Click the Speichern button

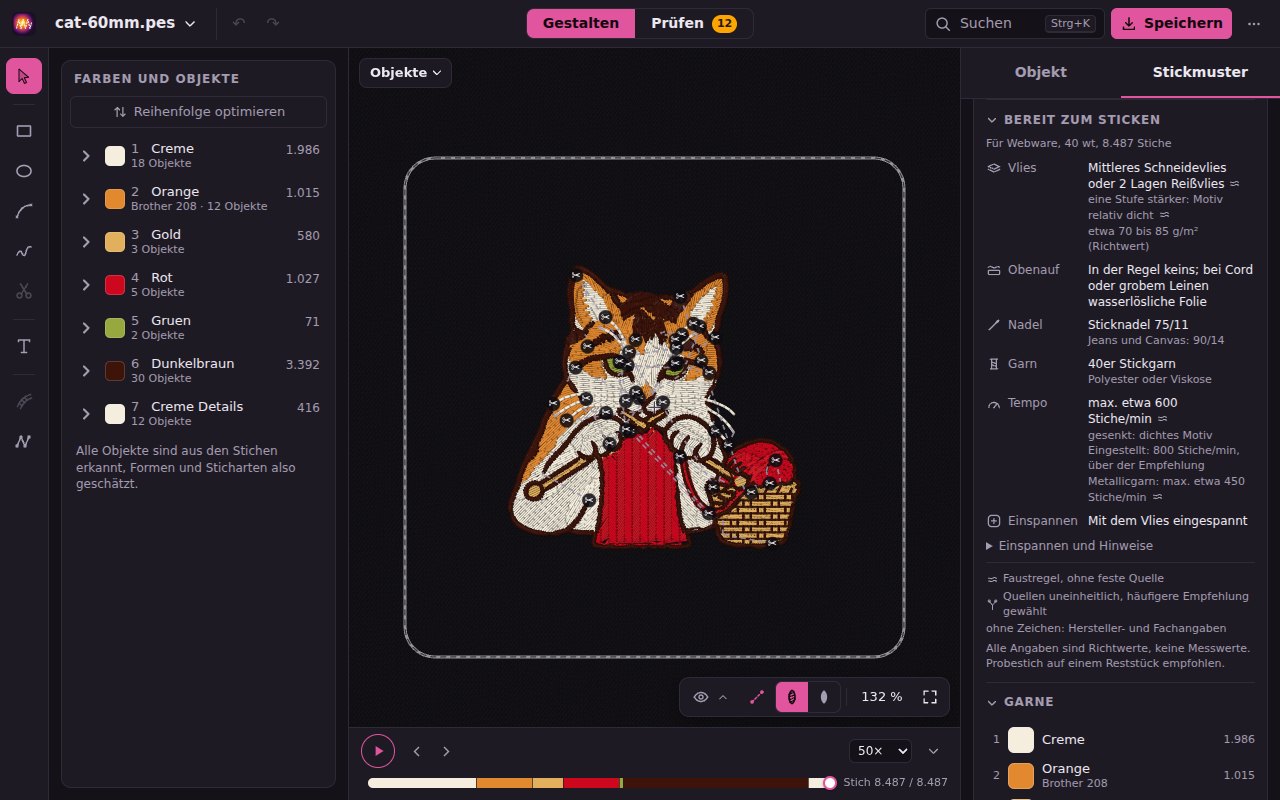point(1171,23)
